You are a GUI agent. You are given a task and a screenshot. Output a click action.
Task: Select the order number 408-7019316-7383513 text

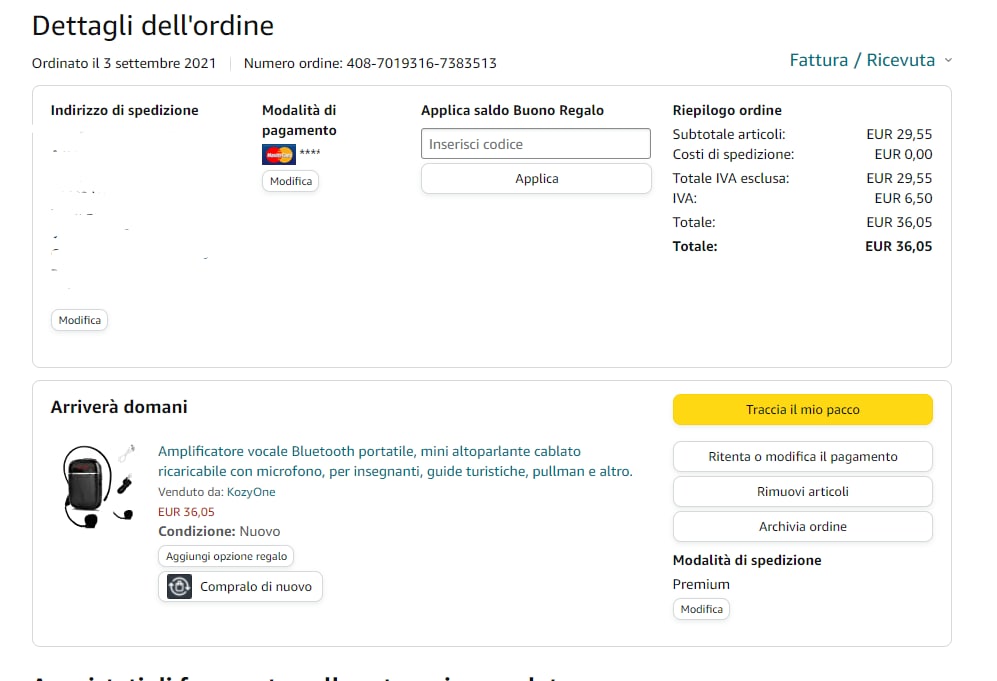point(421,64)
